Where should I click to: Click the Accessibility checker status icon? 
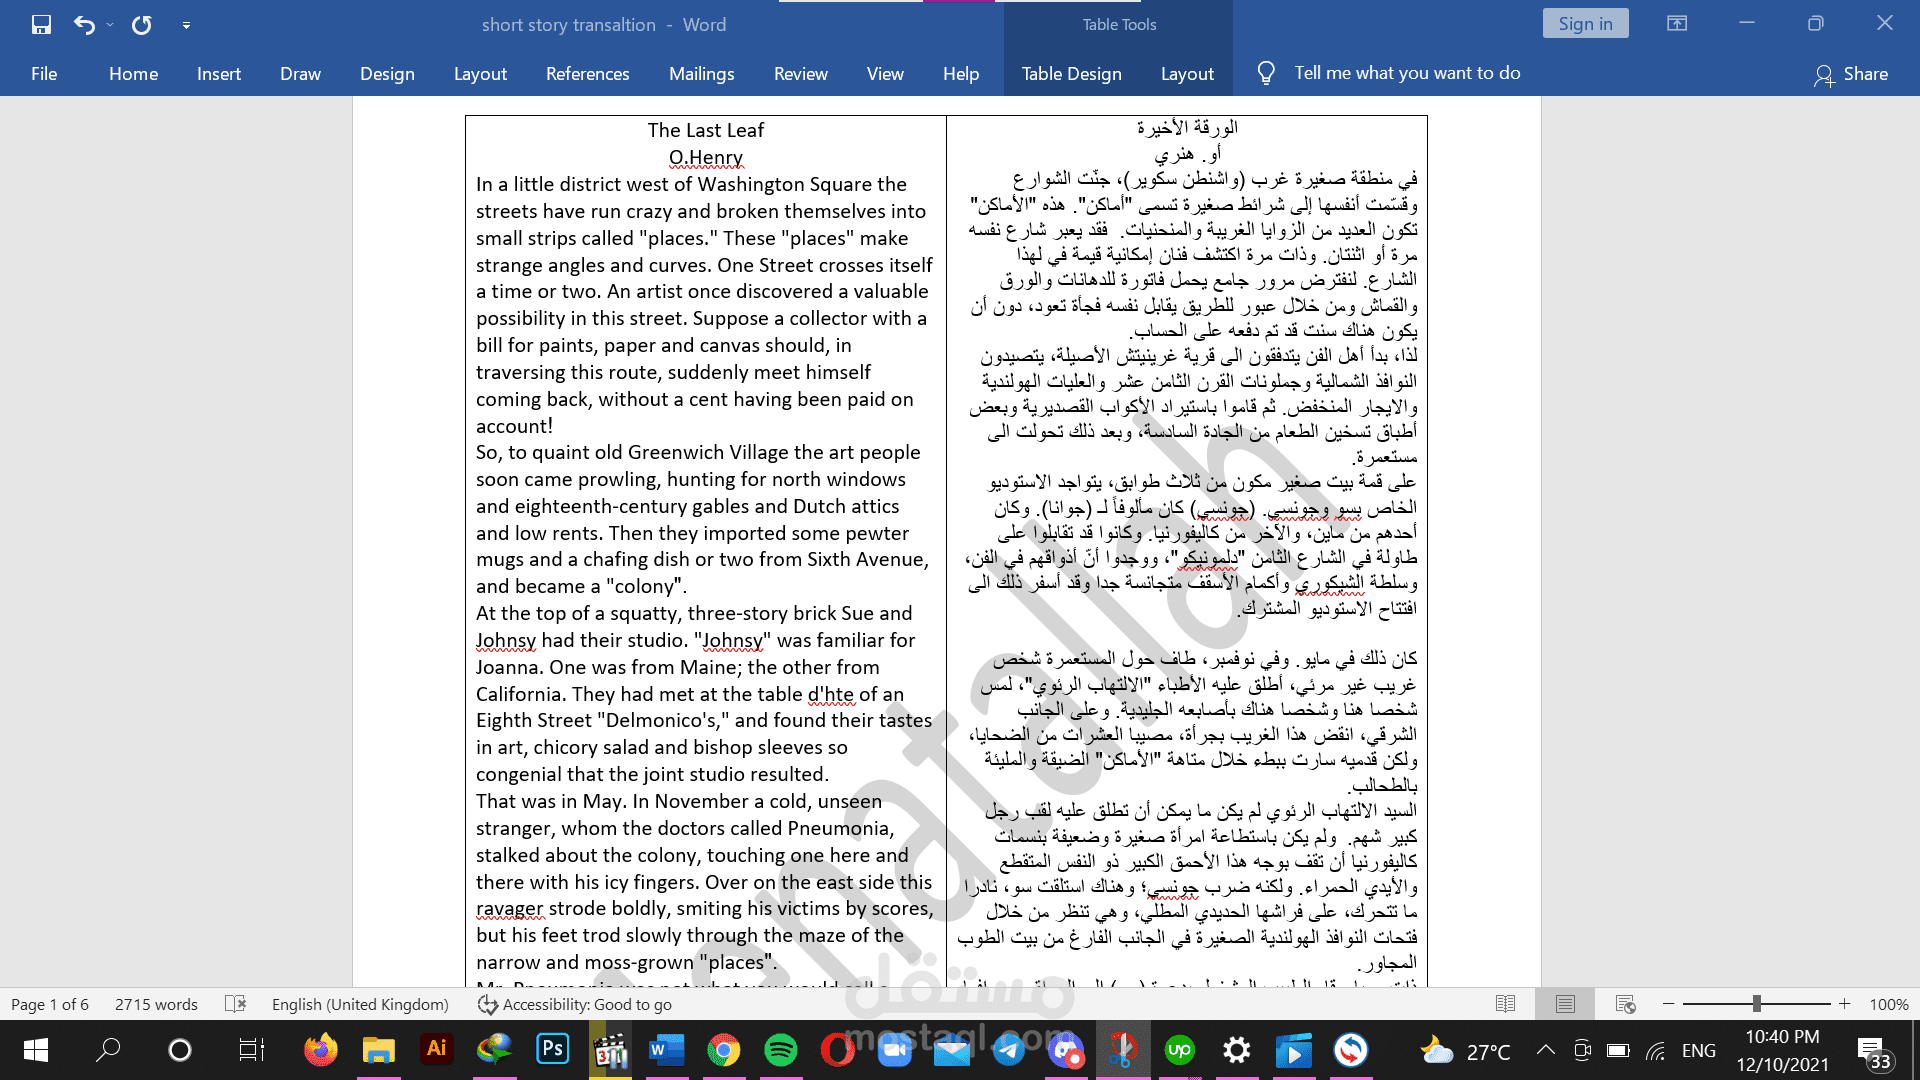pos(488,1004)
